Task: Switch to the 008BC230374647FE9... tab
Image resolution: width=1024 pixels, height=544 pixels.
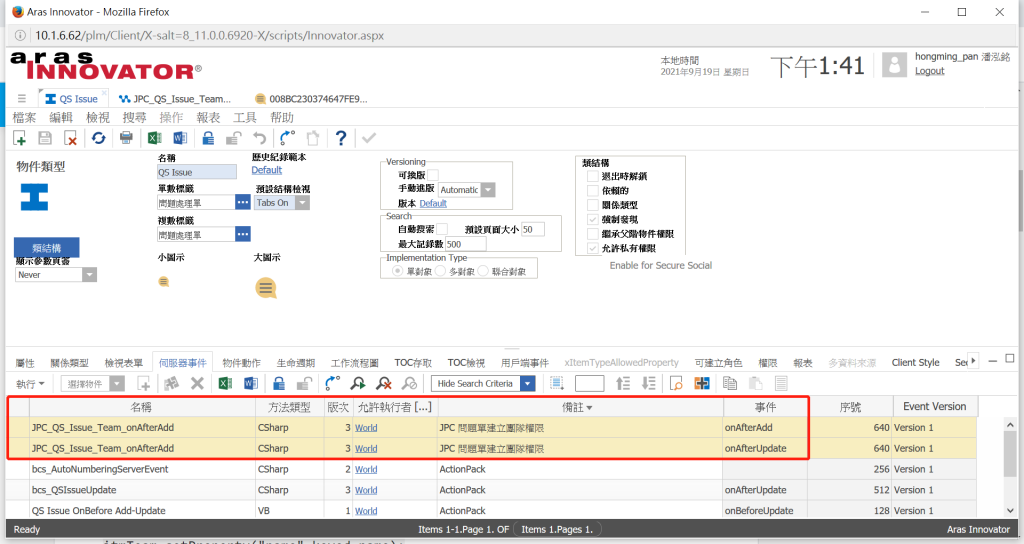Action: tap(312, 99)
